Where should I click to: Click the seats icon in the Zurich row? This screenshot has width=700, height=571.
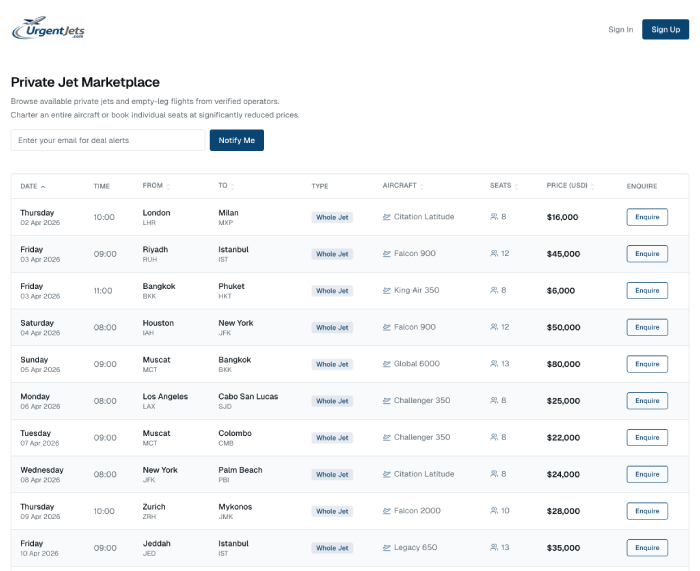pos(494,511)
